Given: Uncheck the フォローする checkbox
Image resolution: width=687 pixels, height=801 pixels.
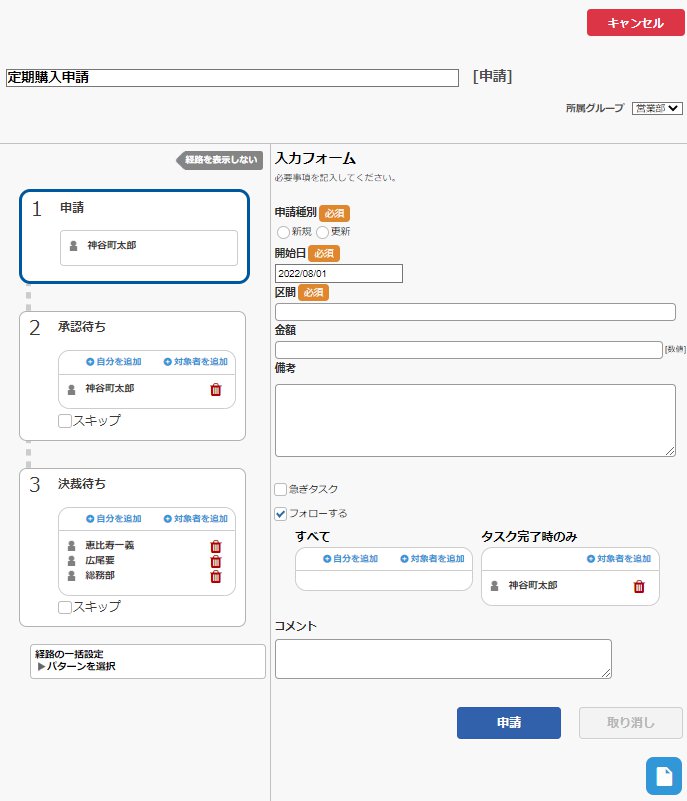Looking at the screenshot, I should [281, 514].
